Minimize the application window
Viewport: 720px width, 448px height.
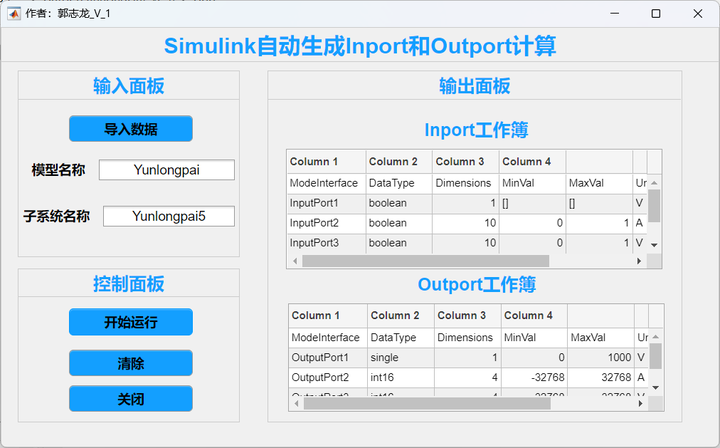click(x=615, y=14)
